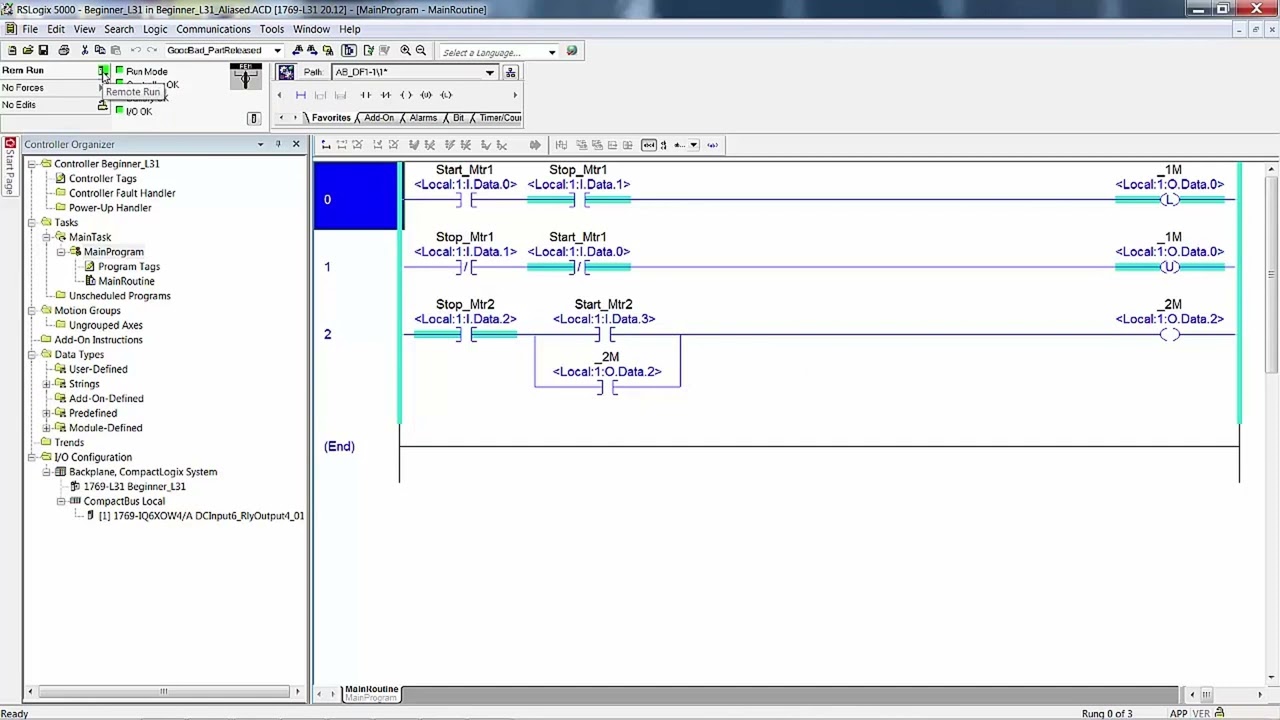1280x720 pixels.
Task: Click the Zoom Out magnifier icon
Action: [x=421, y=51]
